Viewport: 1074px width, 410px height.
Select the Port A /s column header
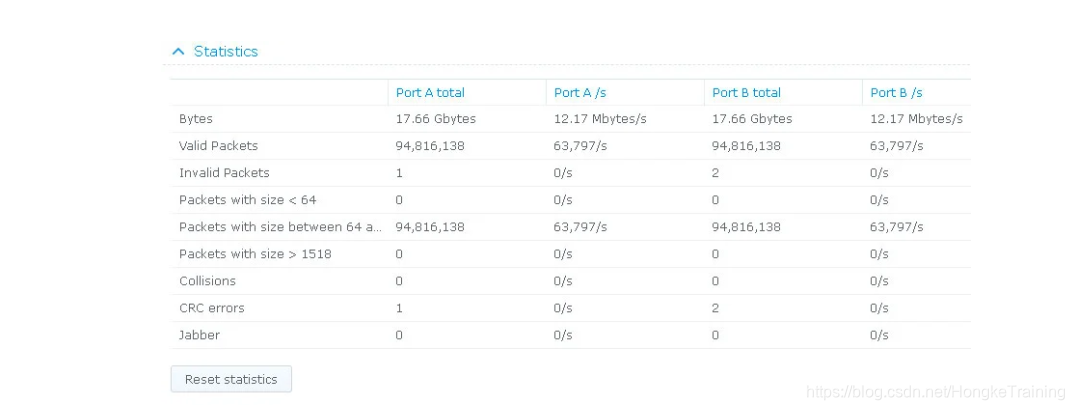coord(580,92)
